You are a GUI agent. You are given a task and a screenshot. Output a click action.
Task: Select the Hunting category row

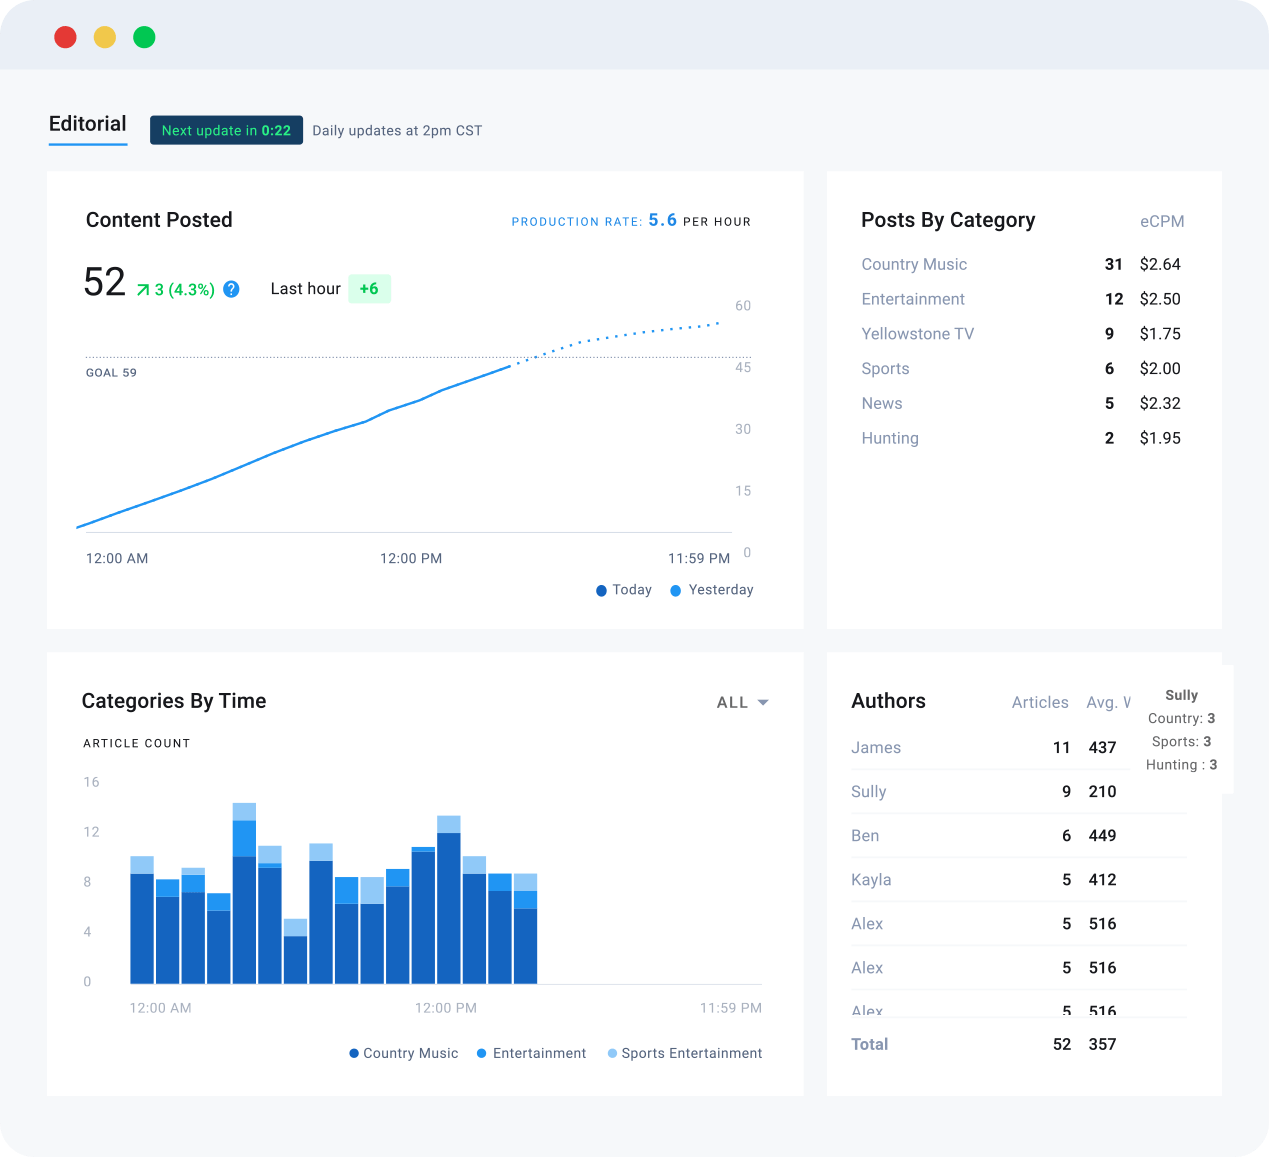click(1021, 438)
